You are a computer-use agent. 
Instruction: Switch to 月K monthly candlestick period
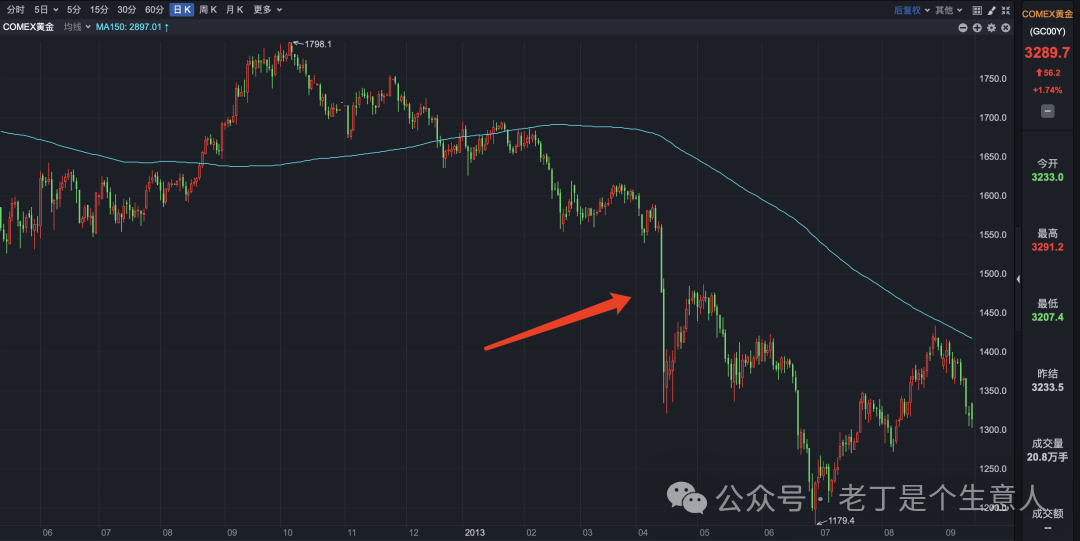(235, 10)
